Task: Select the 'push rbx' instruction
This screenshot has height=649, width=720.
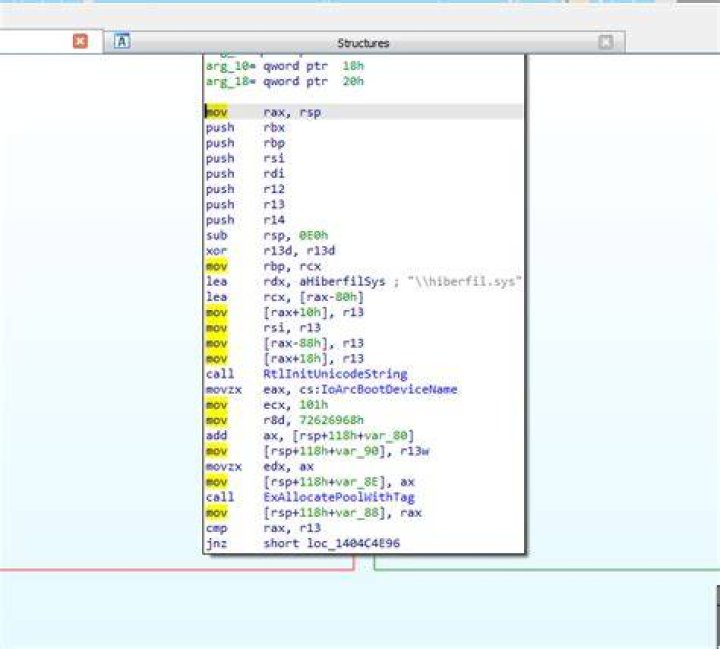Action: coord(245,128)
